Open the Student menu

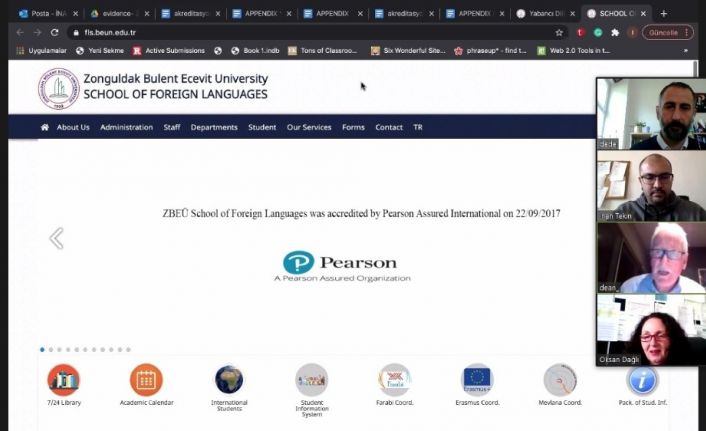tap(262, 127)
